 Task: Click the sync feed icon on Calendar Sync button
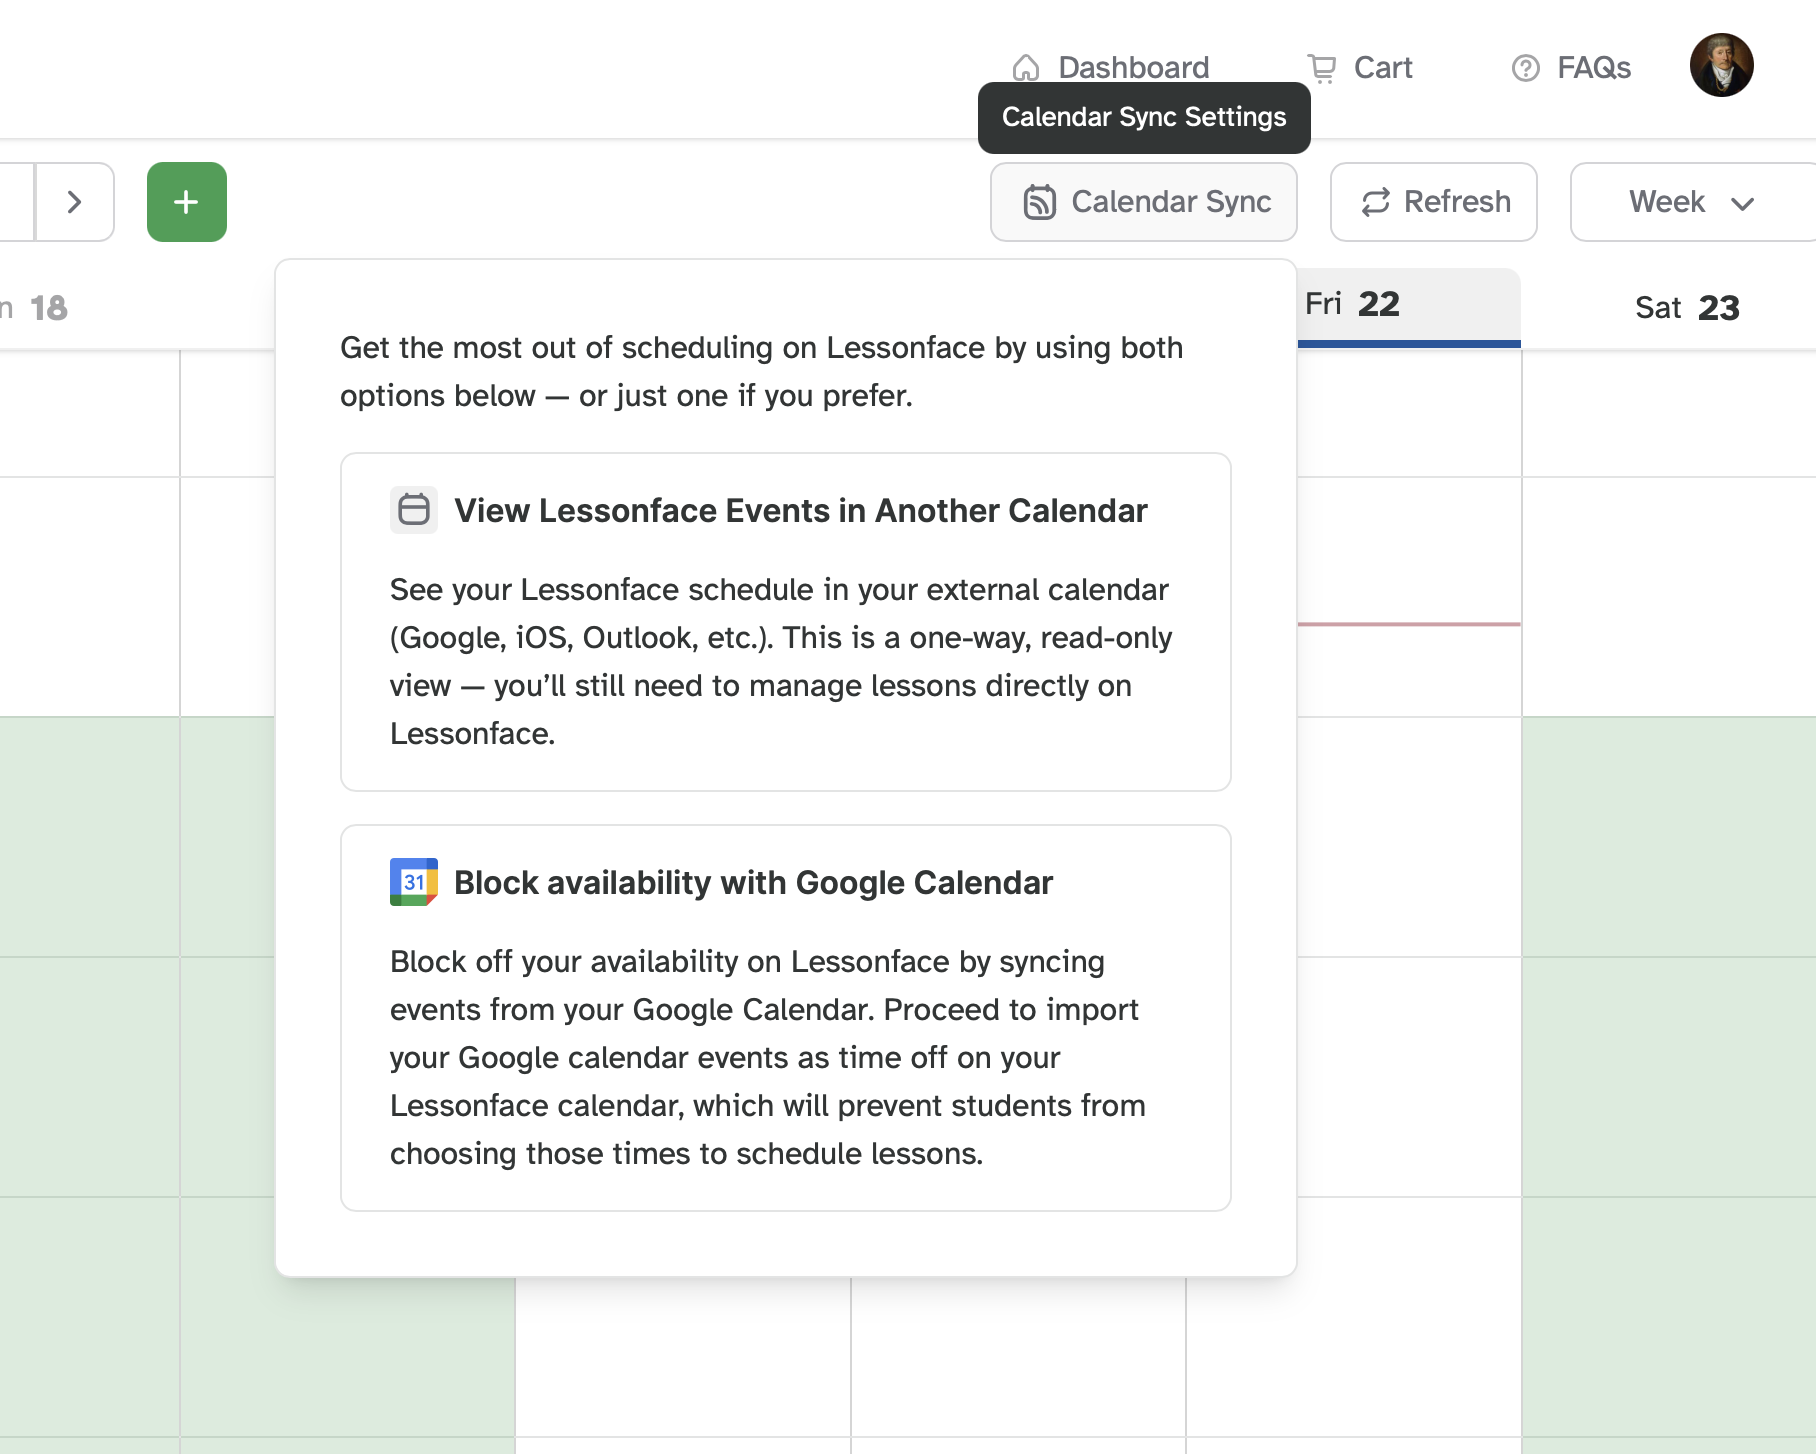(1040, 202)
